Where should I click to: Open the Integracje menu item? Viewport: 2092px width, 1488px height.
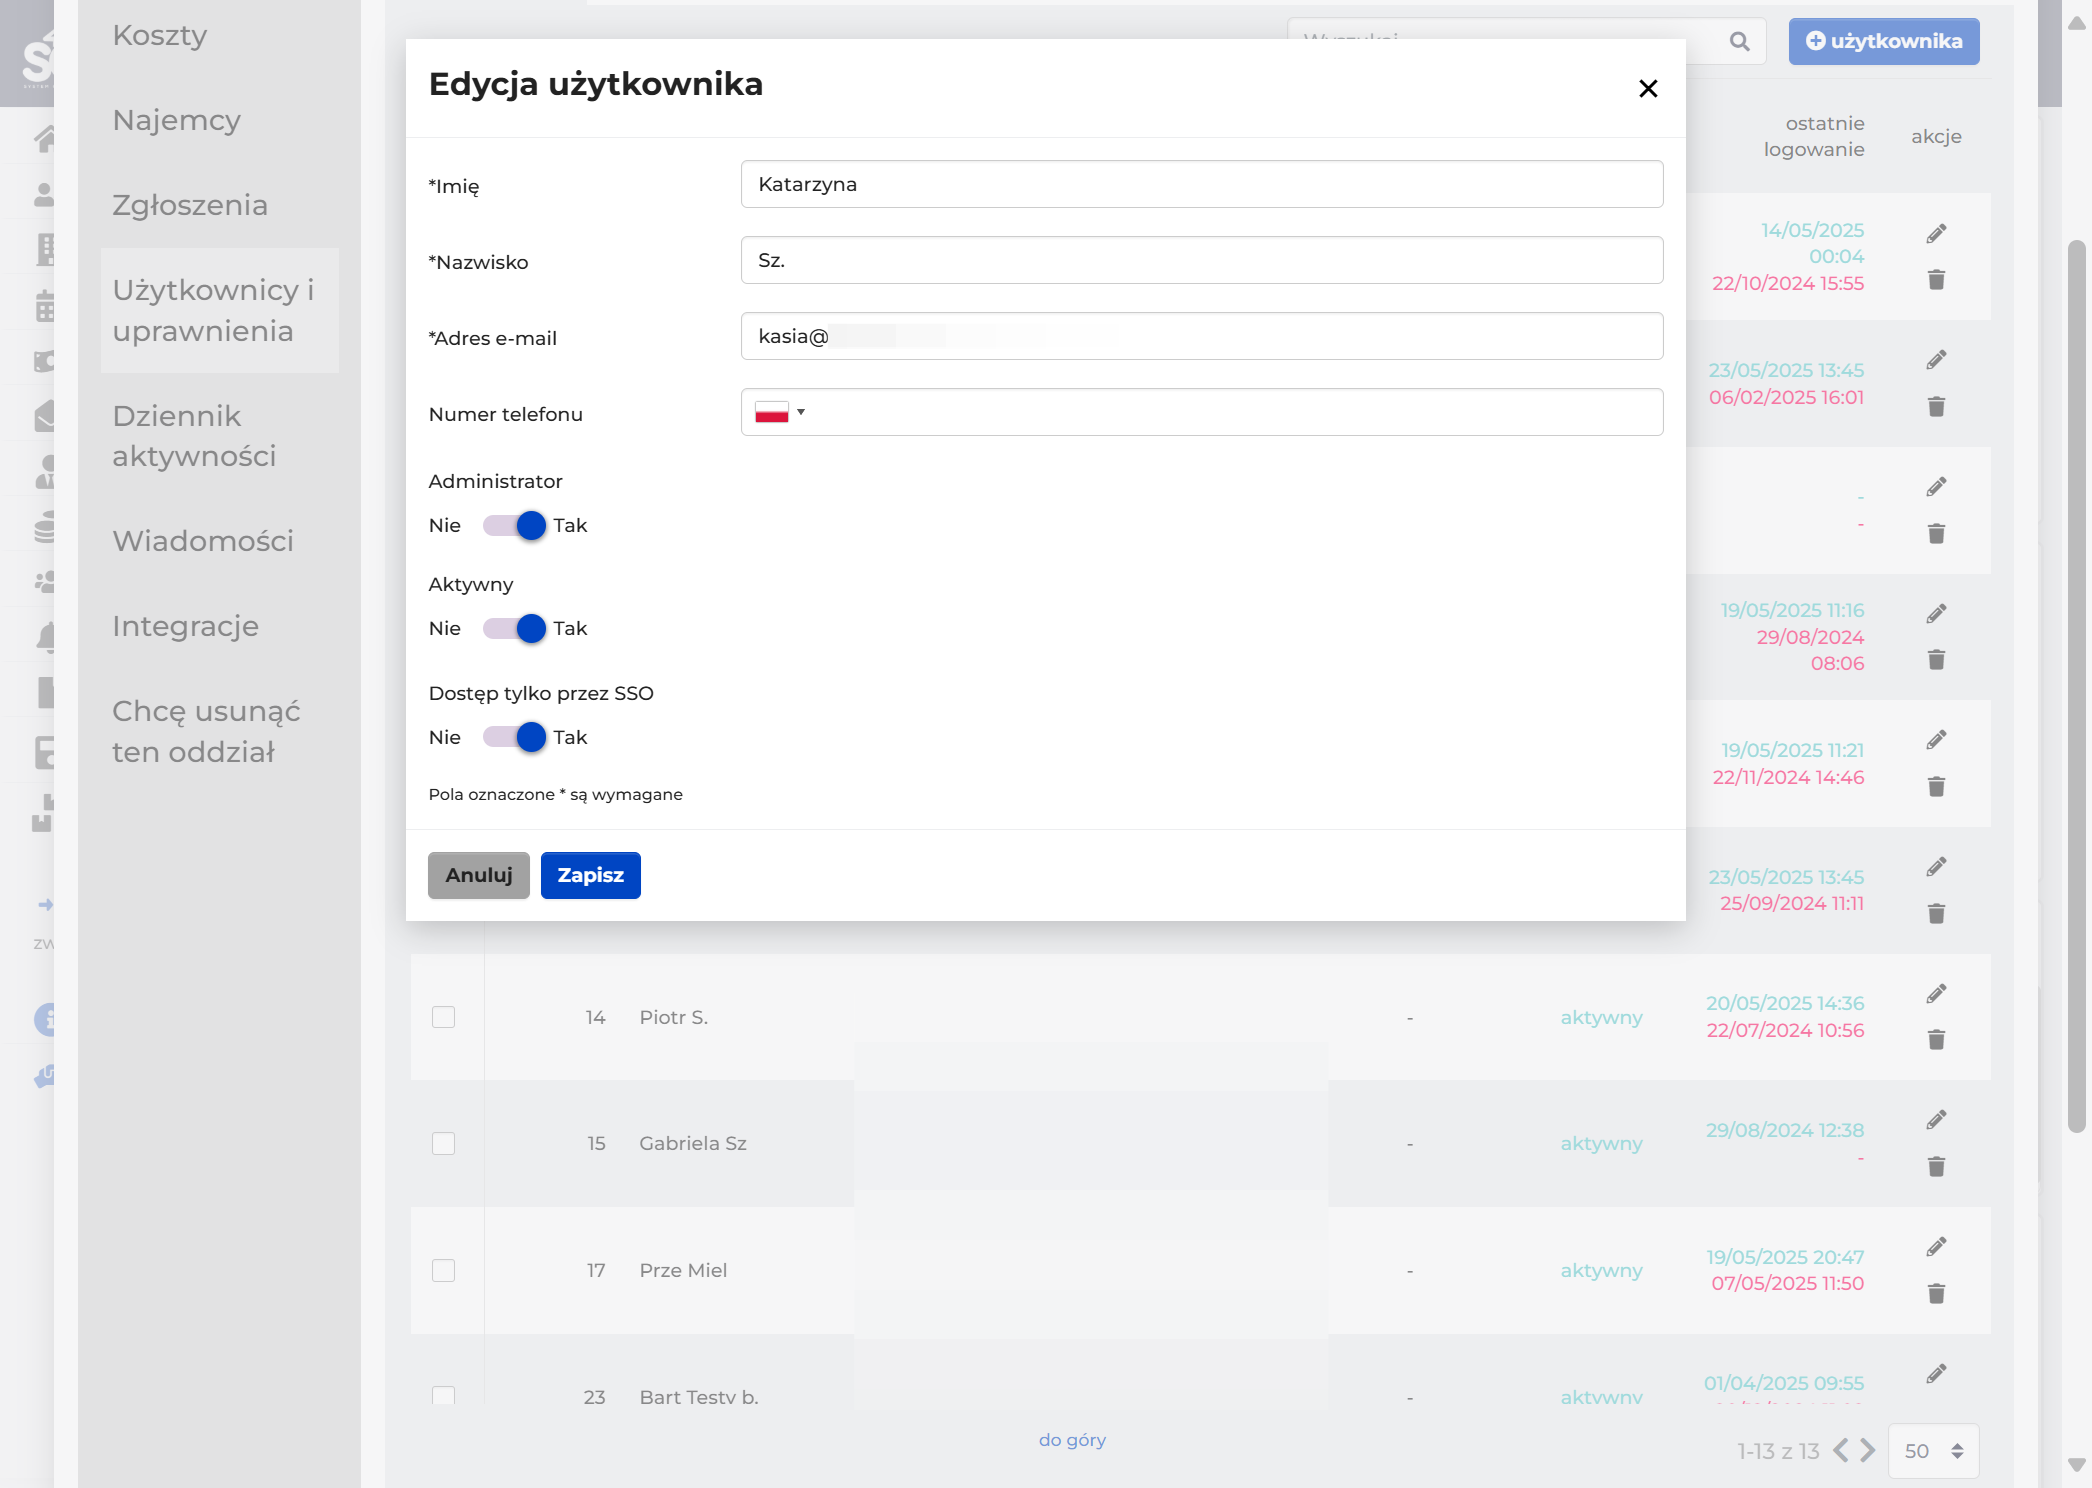[x=186, y=626]
